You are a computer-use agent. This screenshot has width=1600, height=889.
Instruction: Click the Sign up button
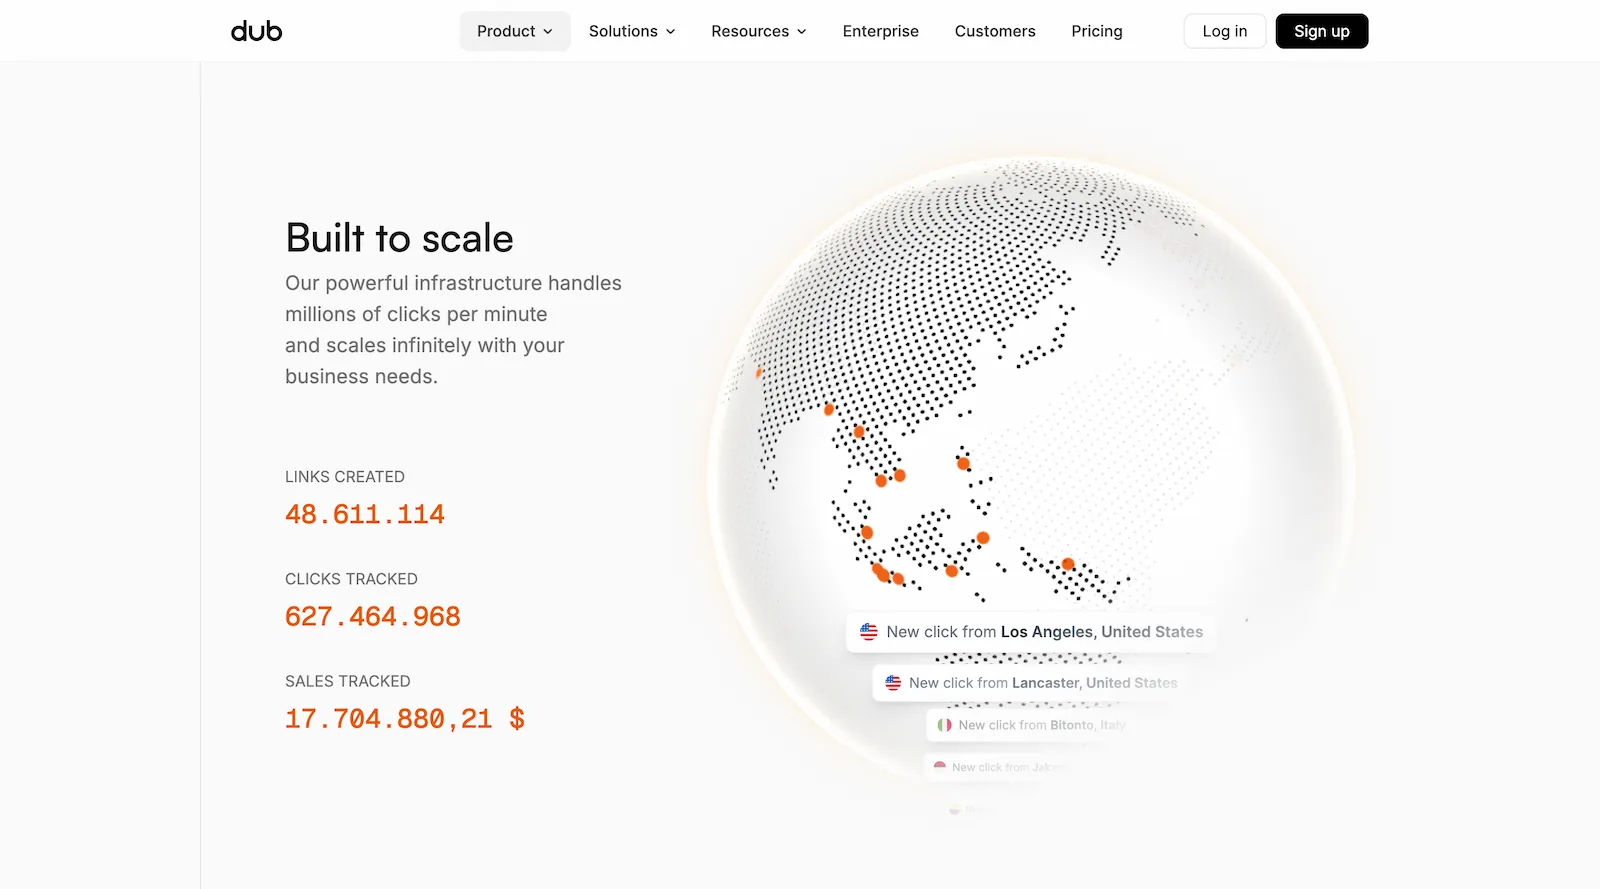pos(1321,31)
